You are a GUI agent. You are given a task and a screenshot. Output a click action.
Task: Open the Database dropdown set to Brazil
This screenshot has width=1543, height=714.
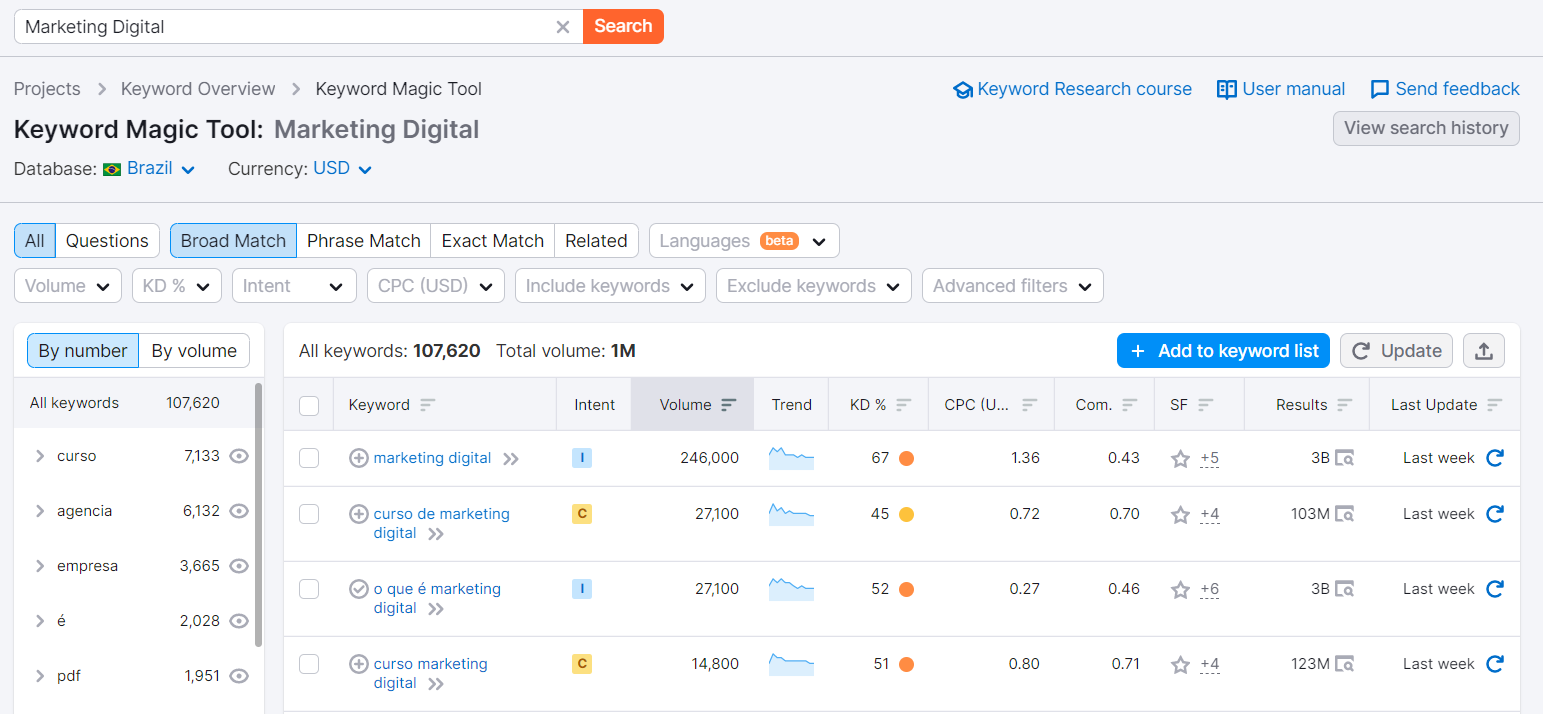(149, 168)
